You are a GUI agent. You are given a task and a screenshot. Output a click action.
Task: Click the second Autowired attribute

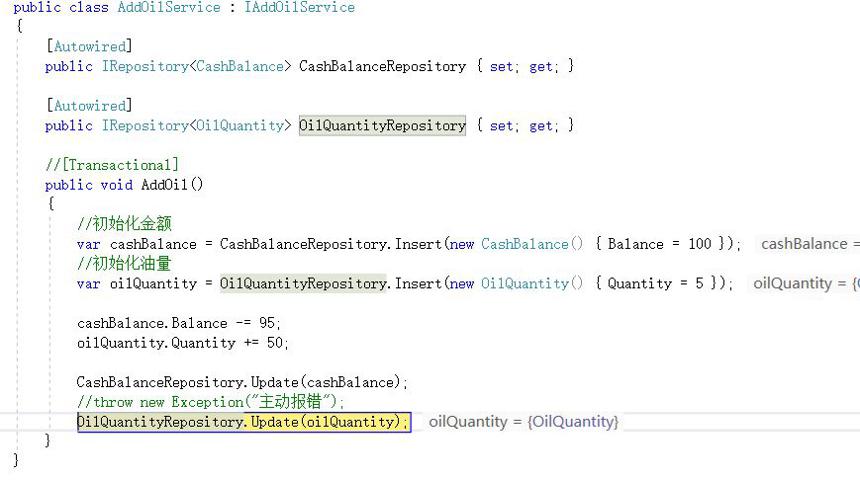pyautogui.click(x=89, y=105)
